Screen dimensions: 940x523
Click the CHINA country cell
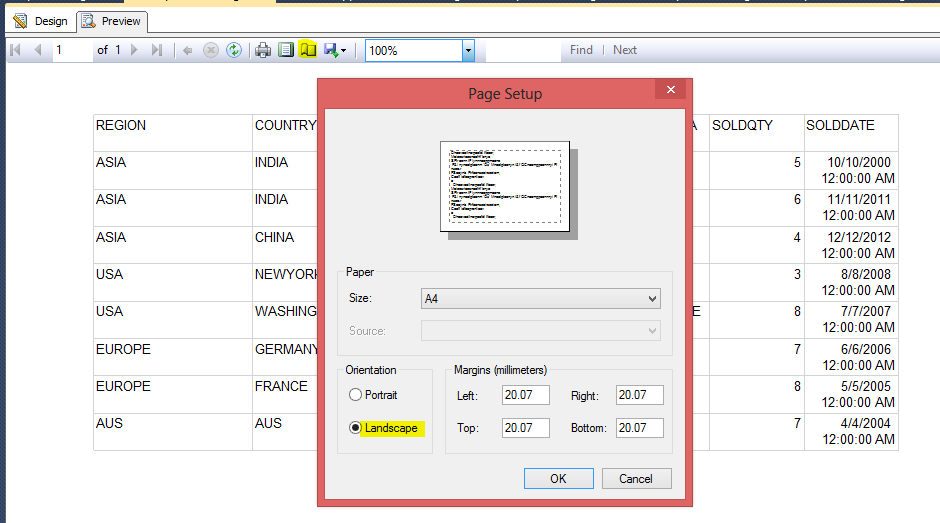[x=285, y=245]
